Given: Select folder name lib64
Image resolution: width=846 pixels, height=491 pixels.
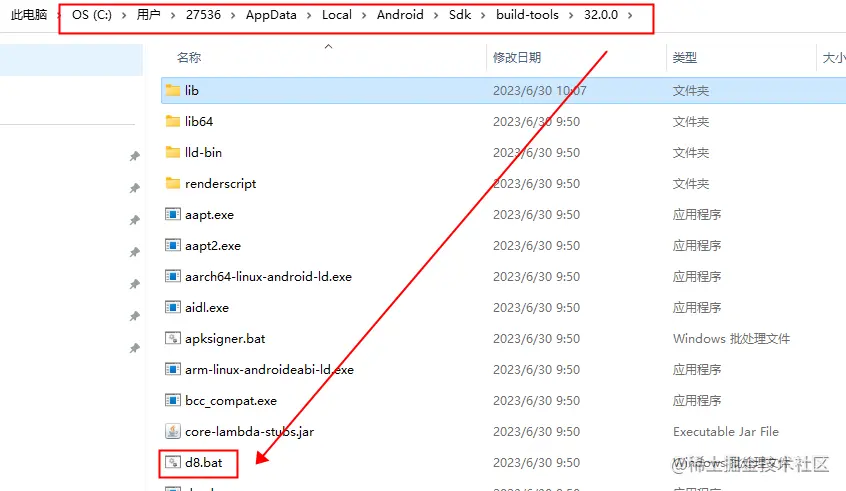Looking at the screenshot, I should [x=199, y=121].
